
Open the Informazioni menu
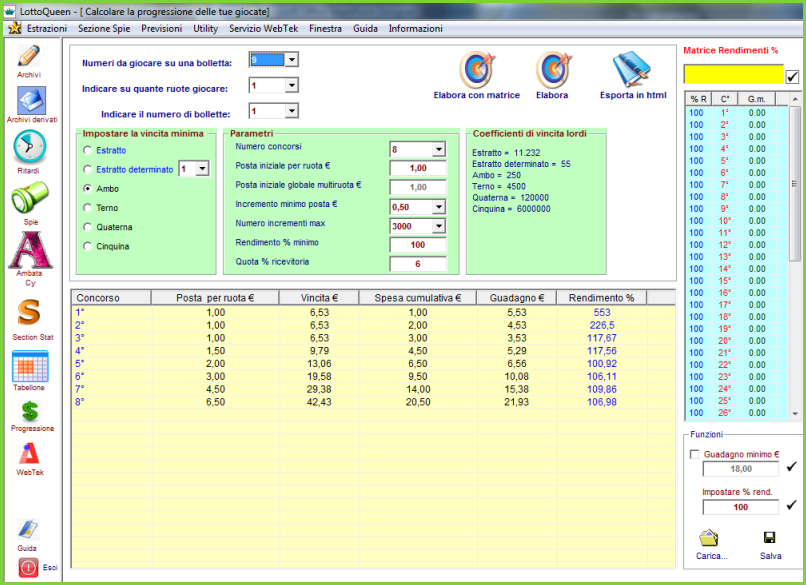[415, 28]
